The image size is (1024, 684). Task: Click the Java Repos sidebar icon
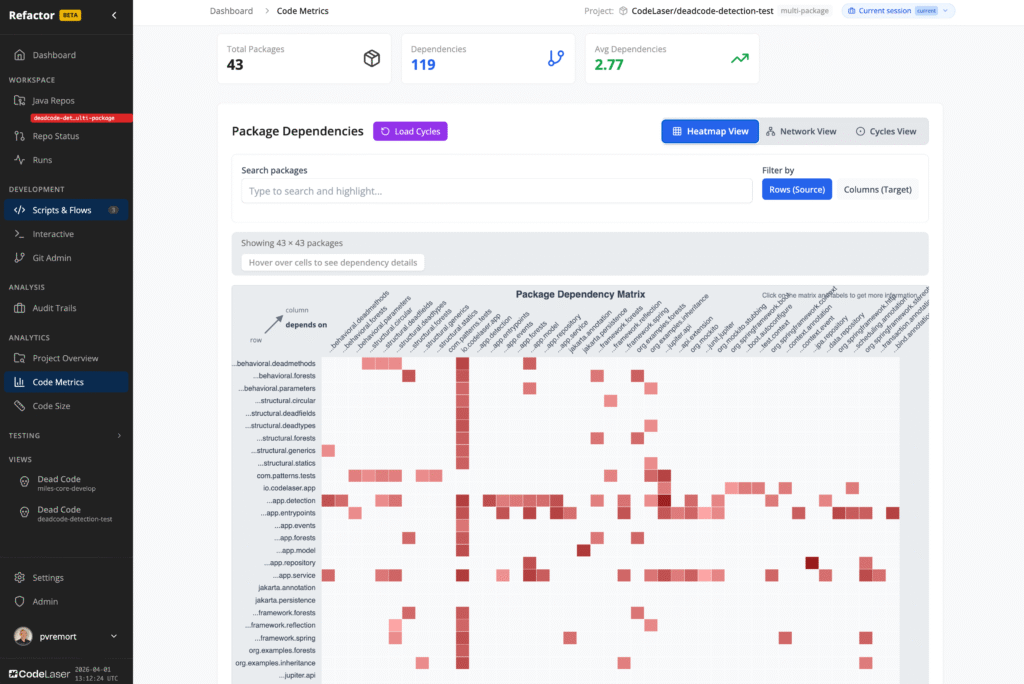click(19, 101)
